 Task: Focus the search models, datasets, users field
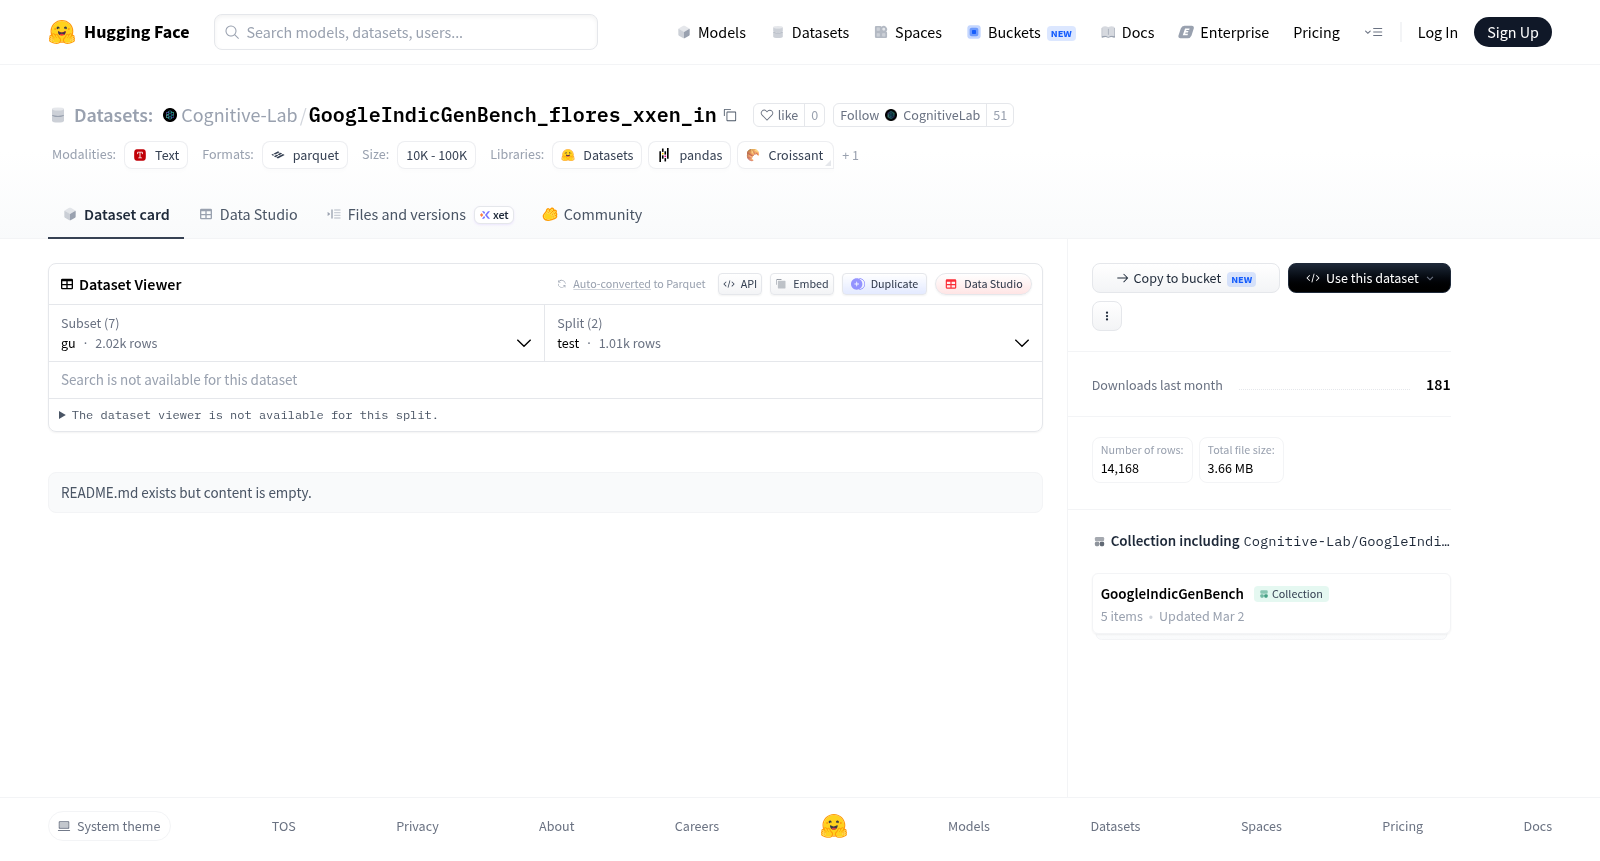(x=406, y=32)
